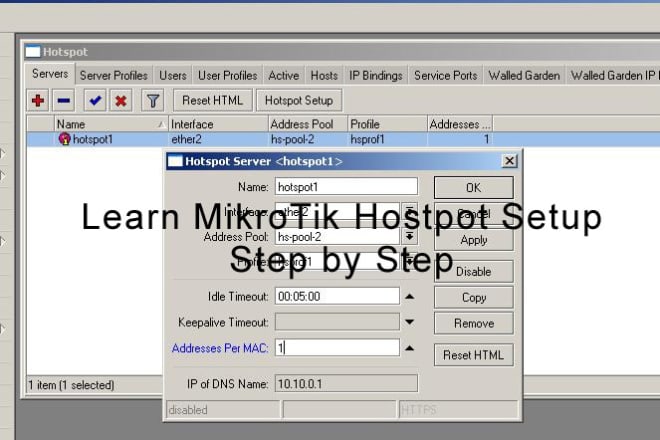The image size is (660, 440).
Task: Open the Server Profiles tab
Action: coord(114,75)
